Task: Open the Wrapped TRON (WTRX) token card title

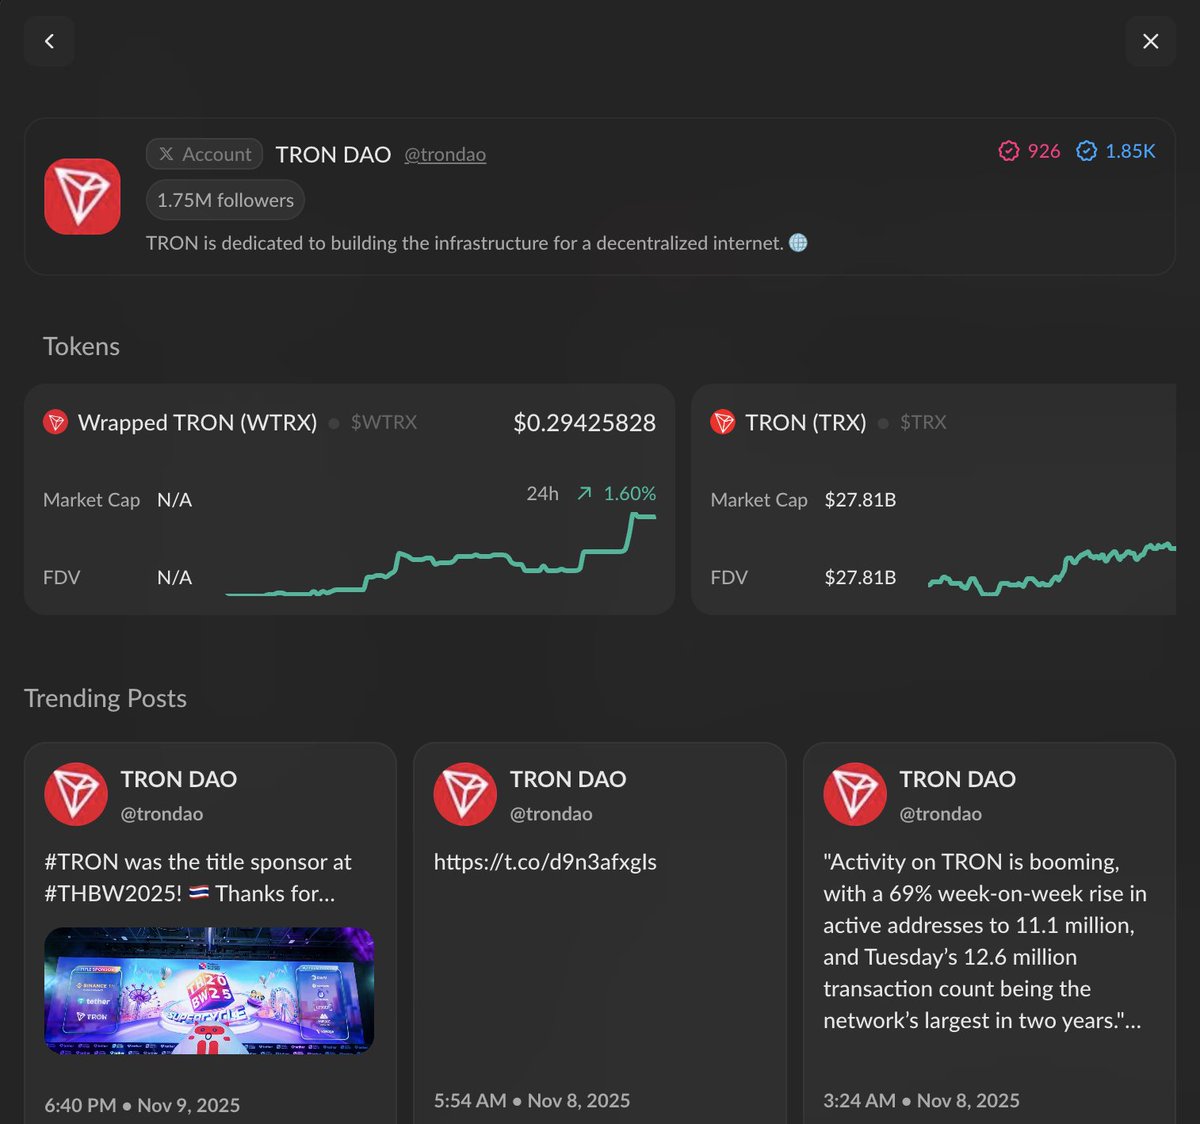Action: click(197, 423)
